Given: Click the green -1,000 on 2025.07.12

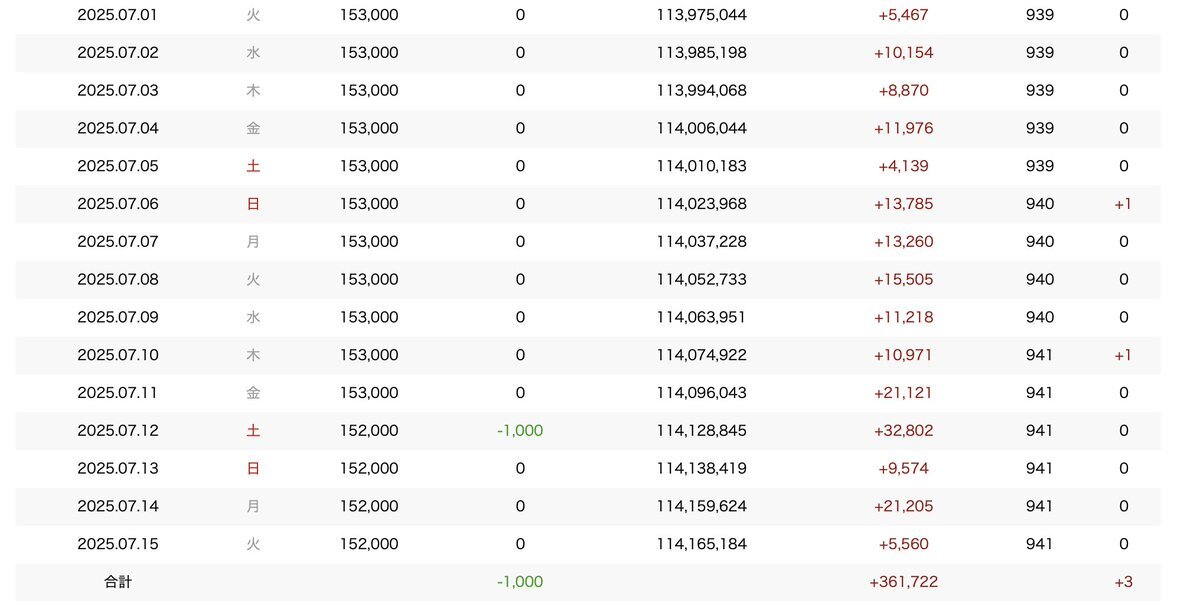Looking at the screenshot, I should (x=520, y=431).
